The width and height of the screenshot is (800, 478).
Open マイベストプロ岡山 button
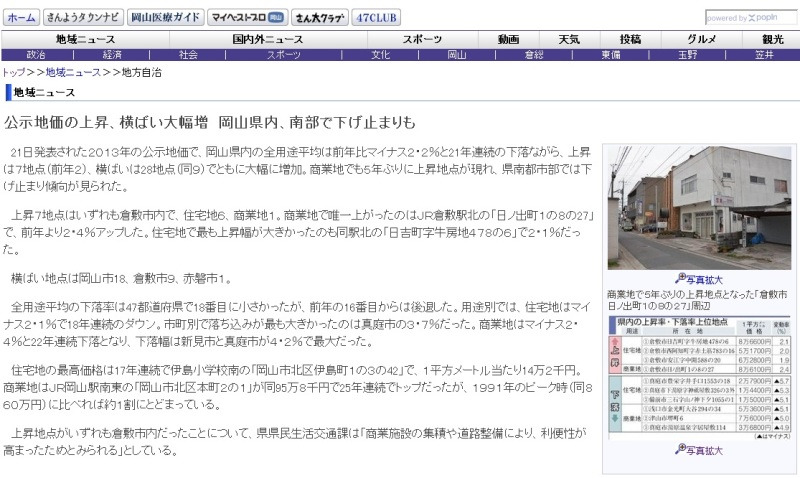point(247,17)
